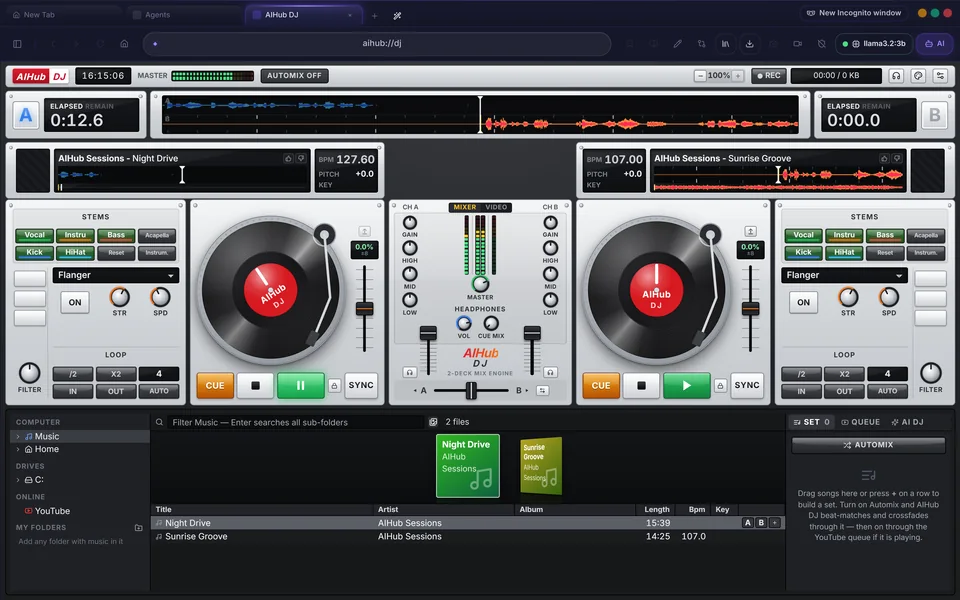Viewport: 960px width, 600px height.
Task: Open the Flanger effect dropdown on deck B
Action: pos(844,276)
